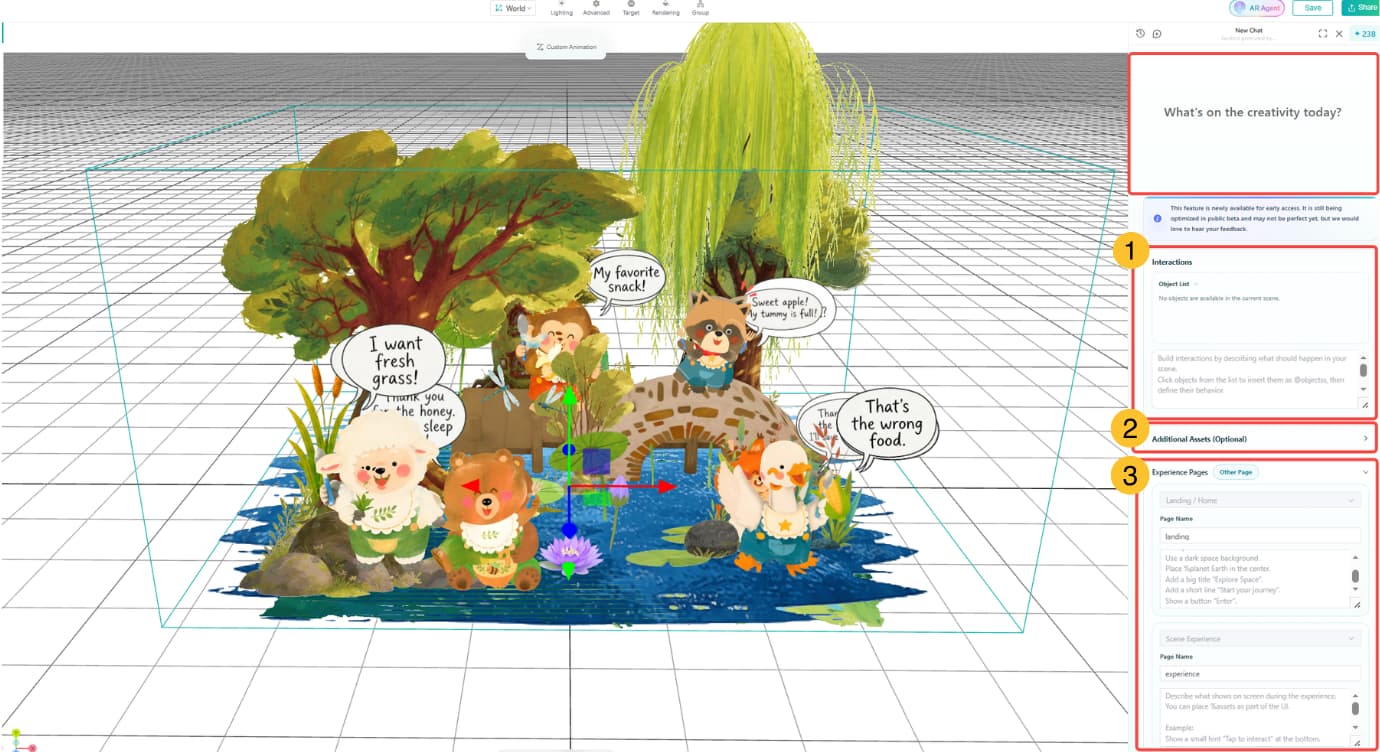Screen dimensions: 1380x752
Task: Click the Custom Animation button
Action: (566, 47)
